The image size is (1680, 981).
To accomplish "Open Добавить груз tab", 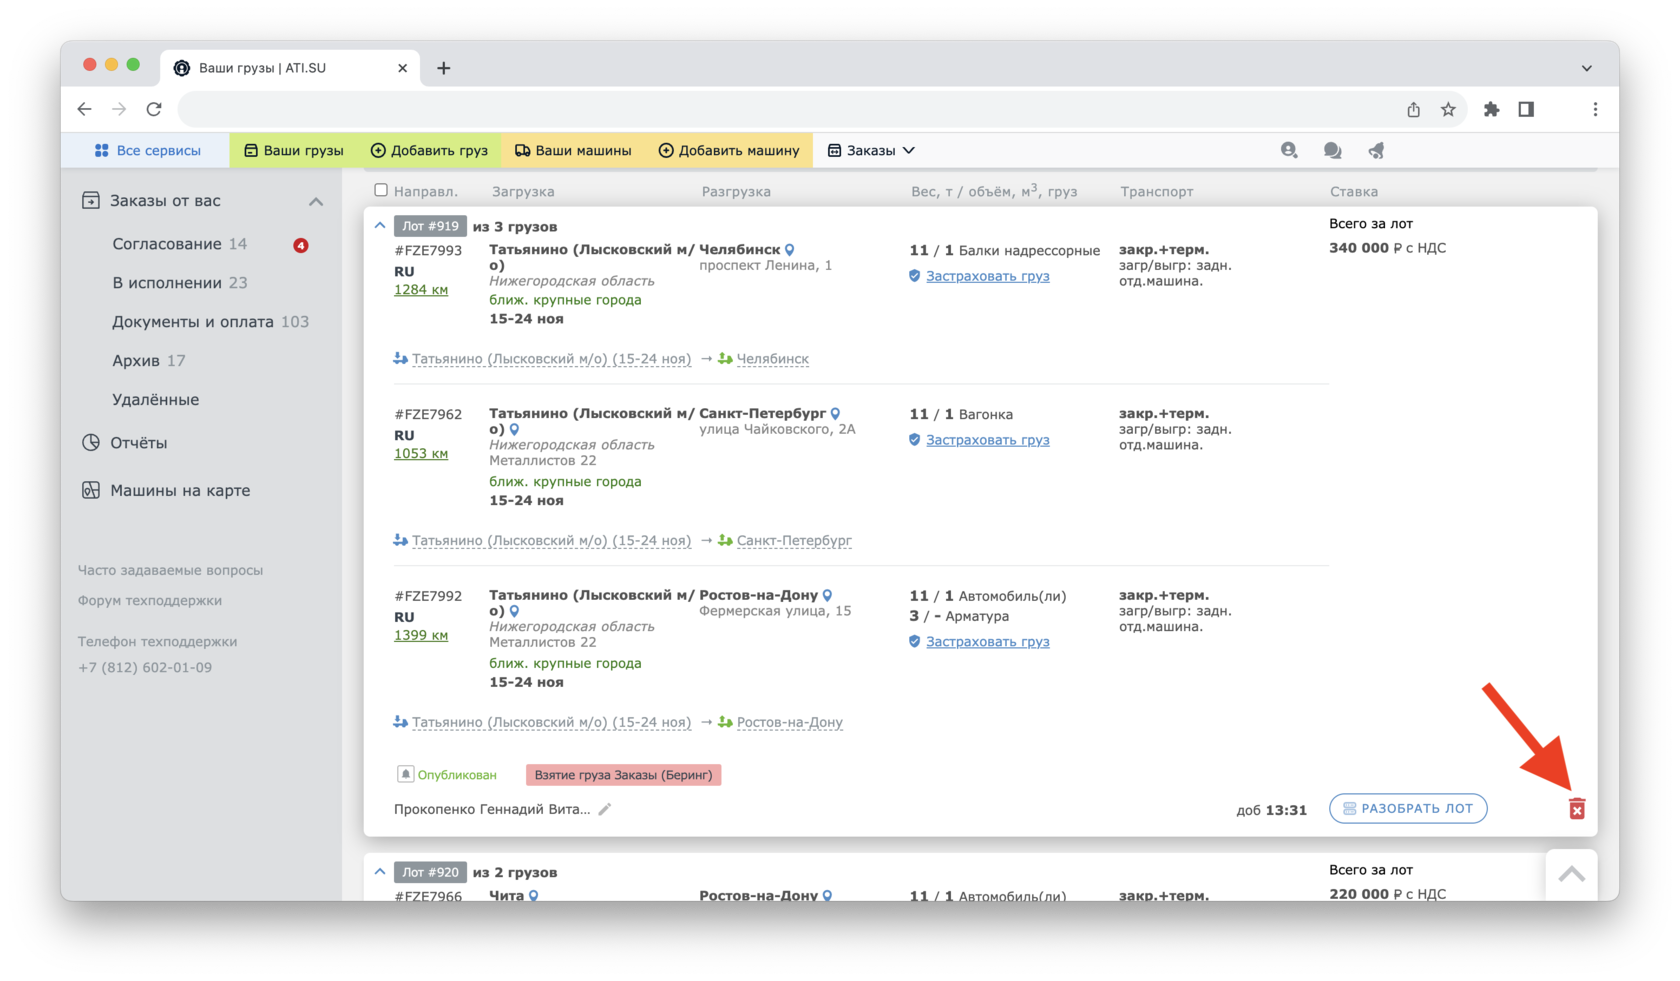I will click(x=429, y=150).
